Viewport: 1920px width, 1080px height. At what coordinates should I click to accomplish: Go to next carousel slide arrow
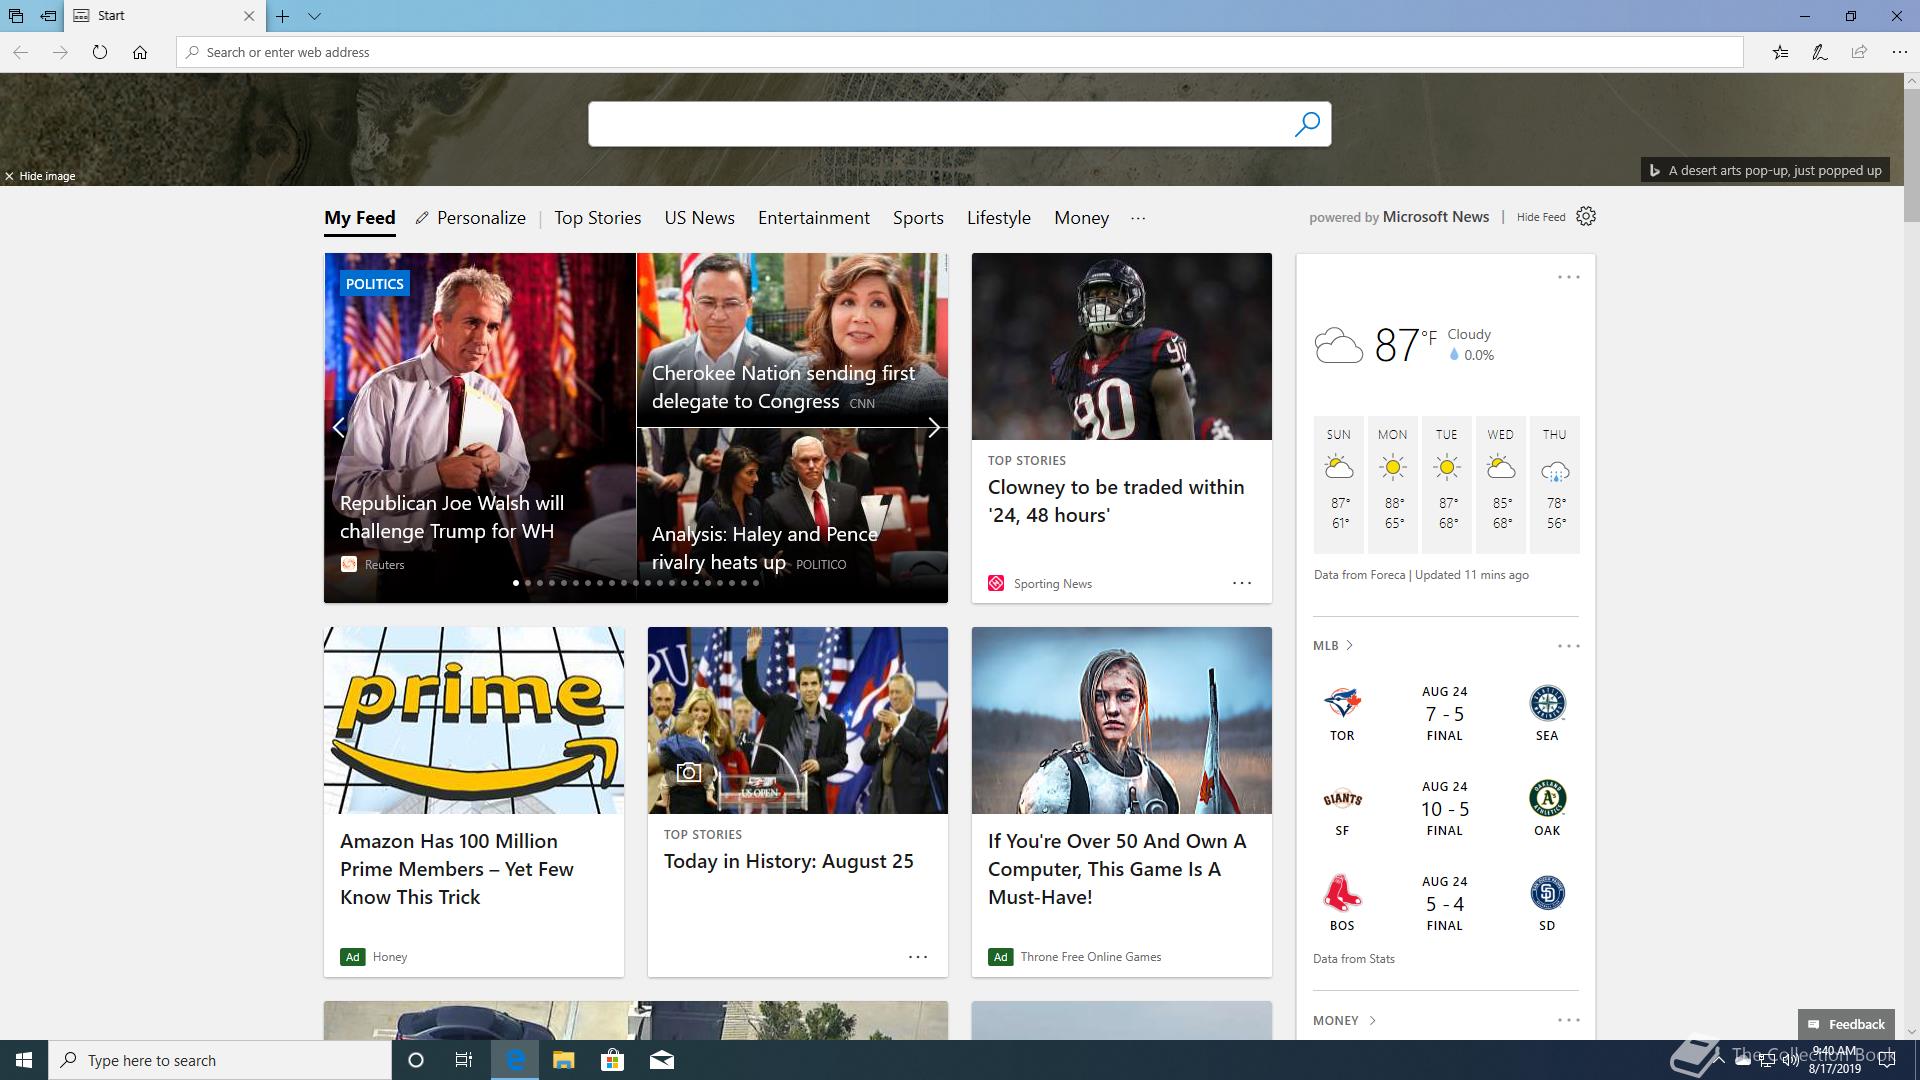tap(934, 427)
